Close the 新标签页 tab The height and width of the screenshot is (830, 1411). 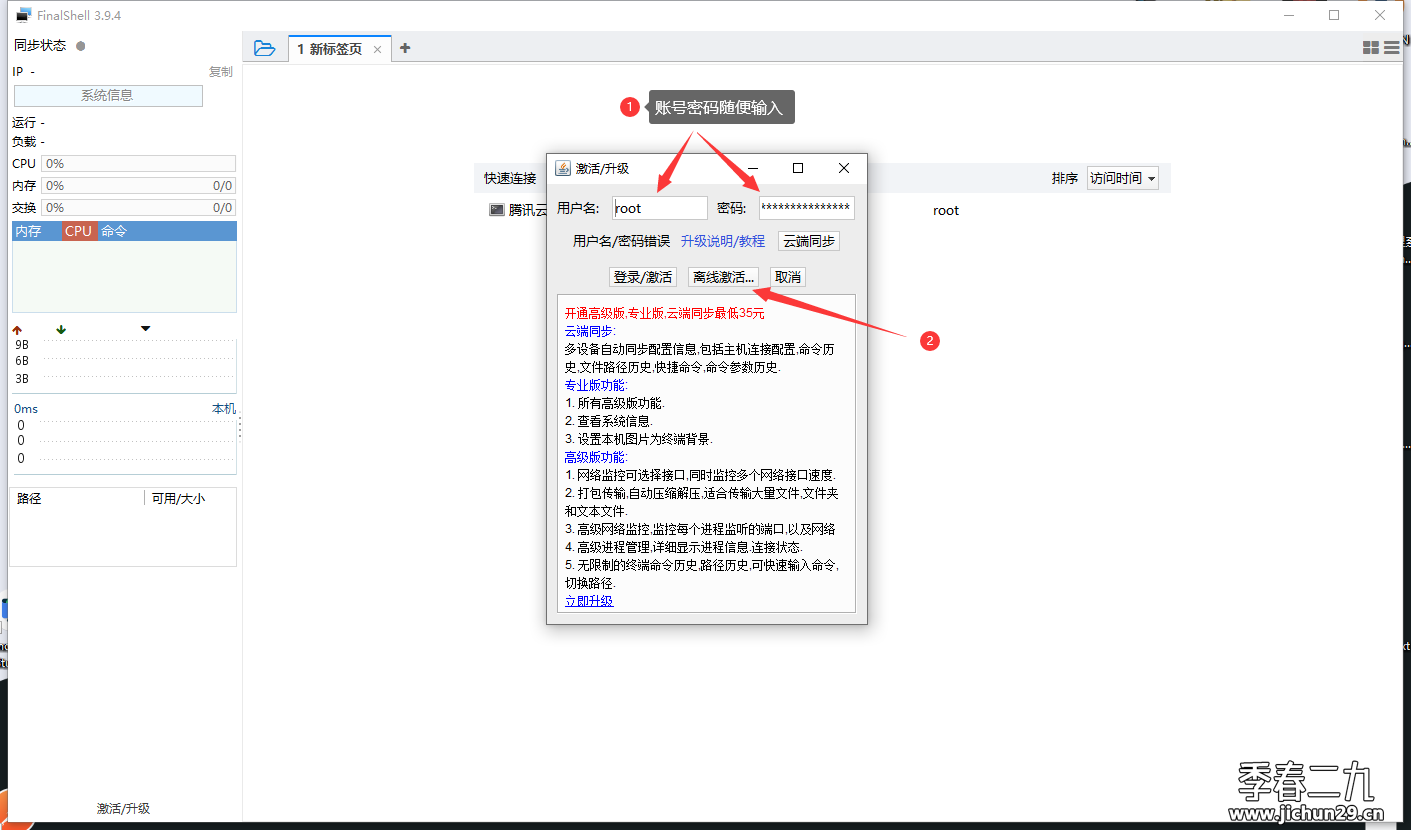coord(377,49)
